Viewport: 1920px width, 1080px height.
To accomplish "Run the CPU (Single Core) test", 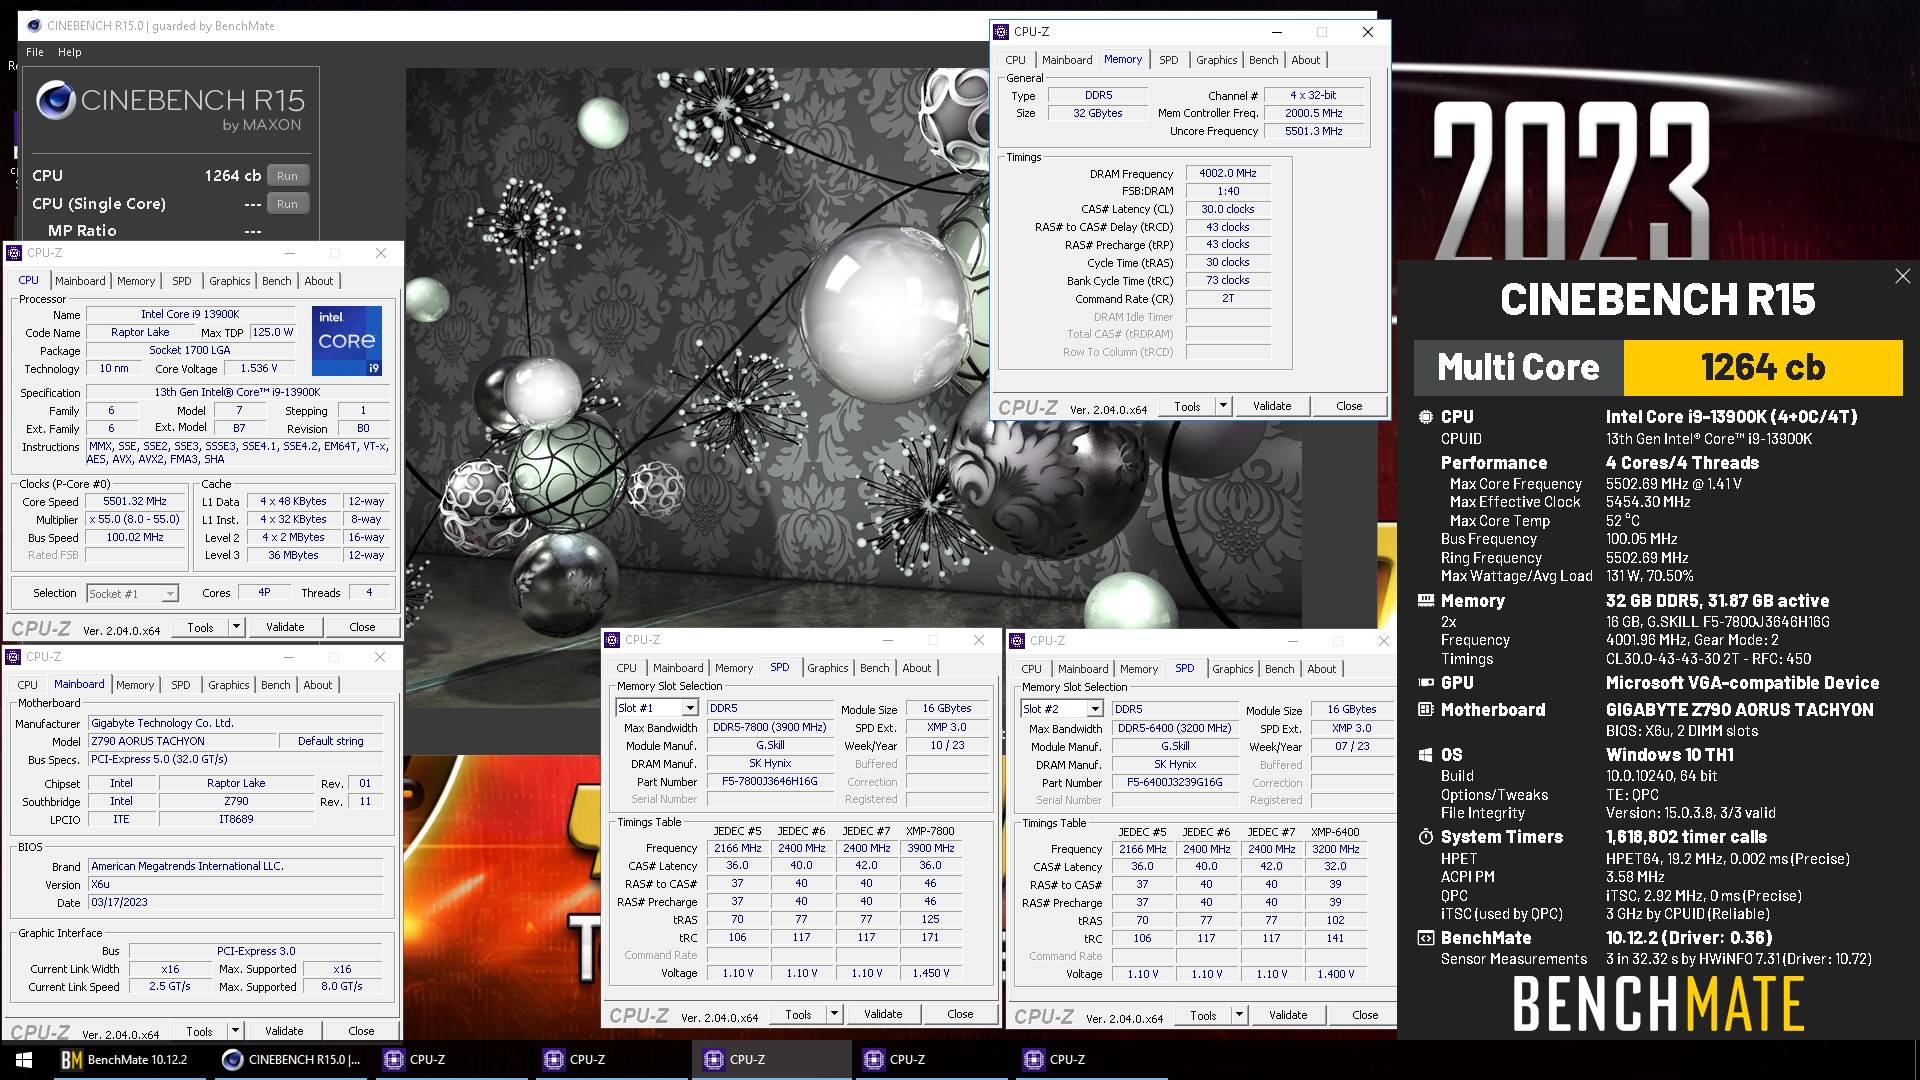I will [287, 204].
